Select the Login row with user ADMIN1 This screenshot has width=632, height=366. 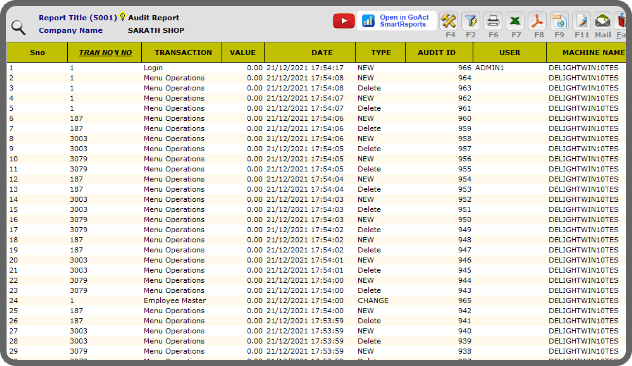pos(316,68)
